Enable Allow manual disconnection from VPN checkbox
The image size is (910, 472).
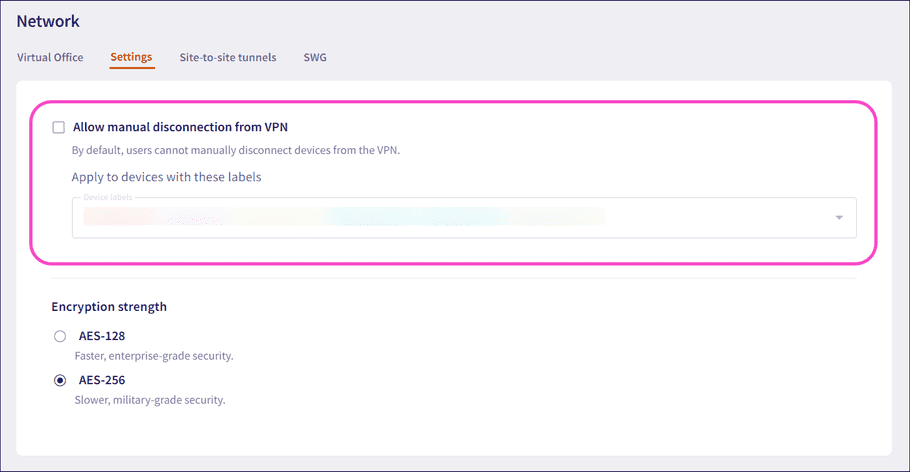pos(59,127)
